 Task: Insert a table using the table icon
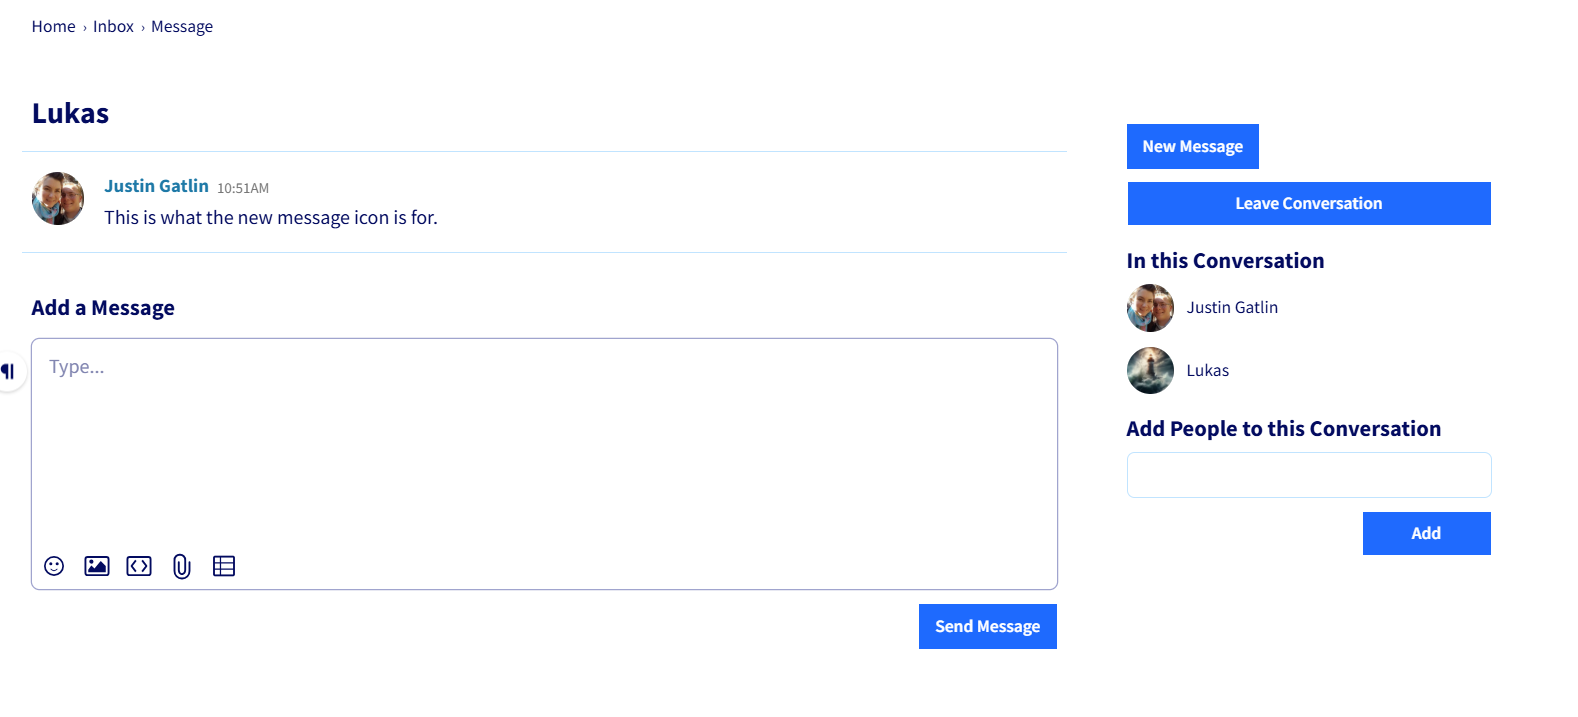pyautogui.click(x=224, y=566)
